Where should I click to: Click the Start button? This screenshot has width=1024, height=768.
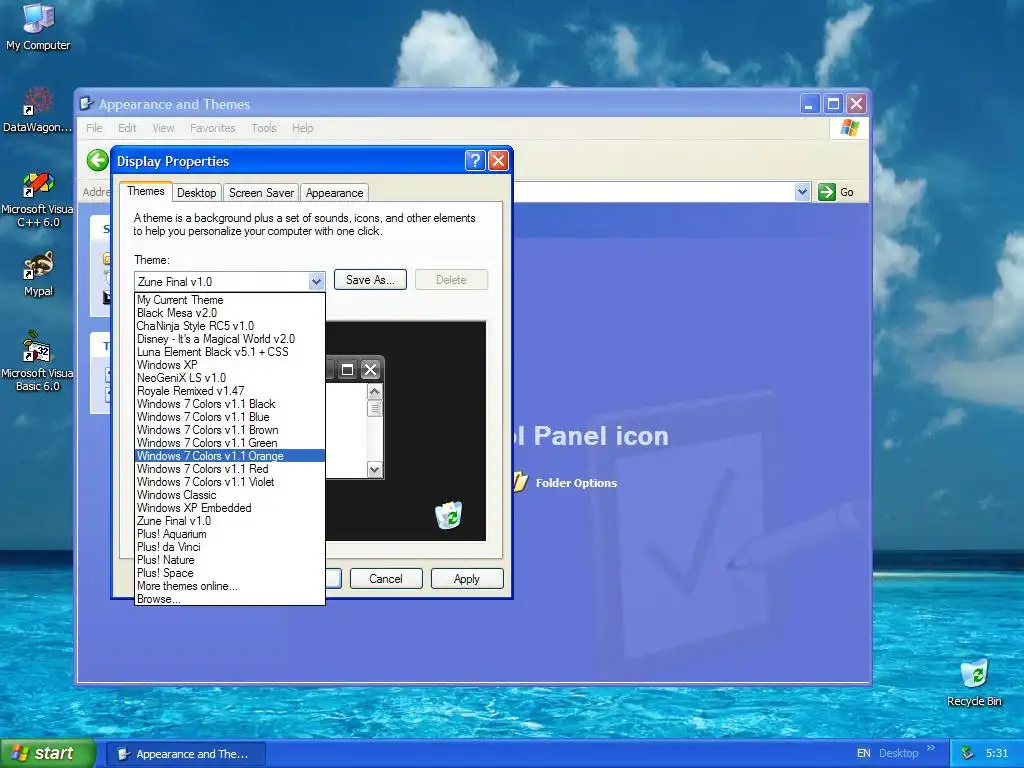click(x=48, y=753)
